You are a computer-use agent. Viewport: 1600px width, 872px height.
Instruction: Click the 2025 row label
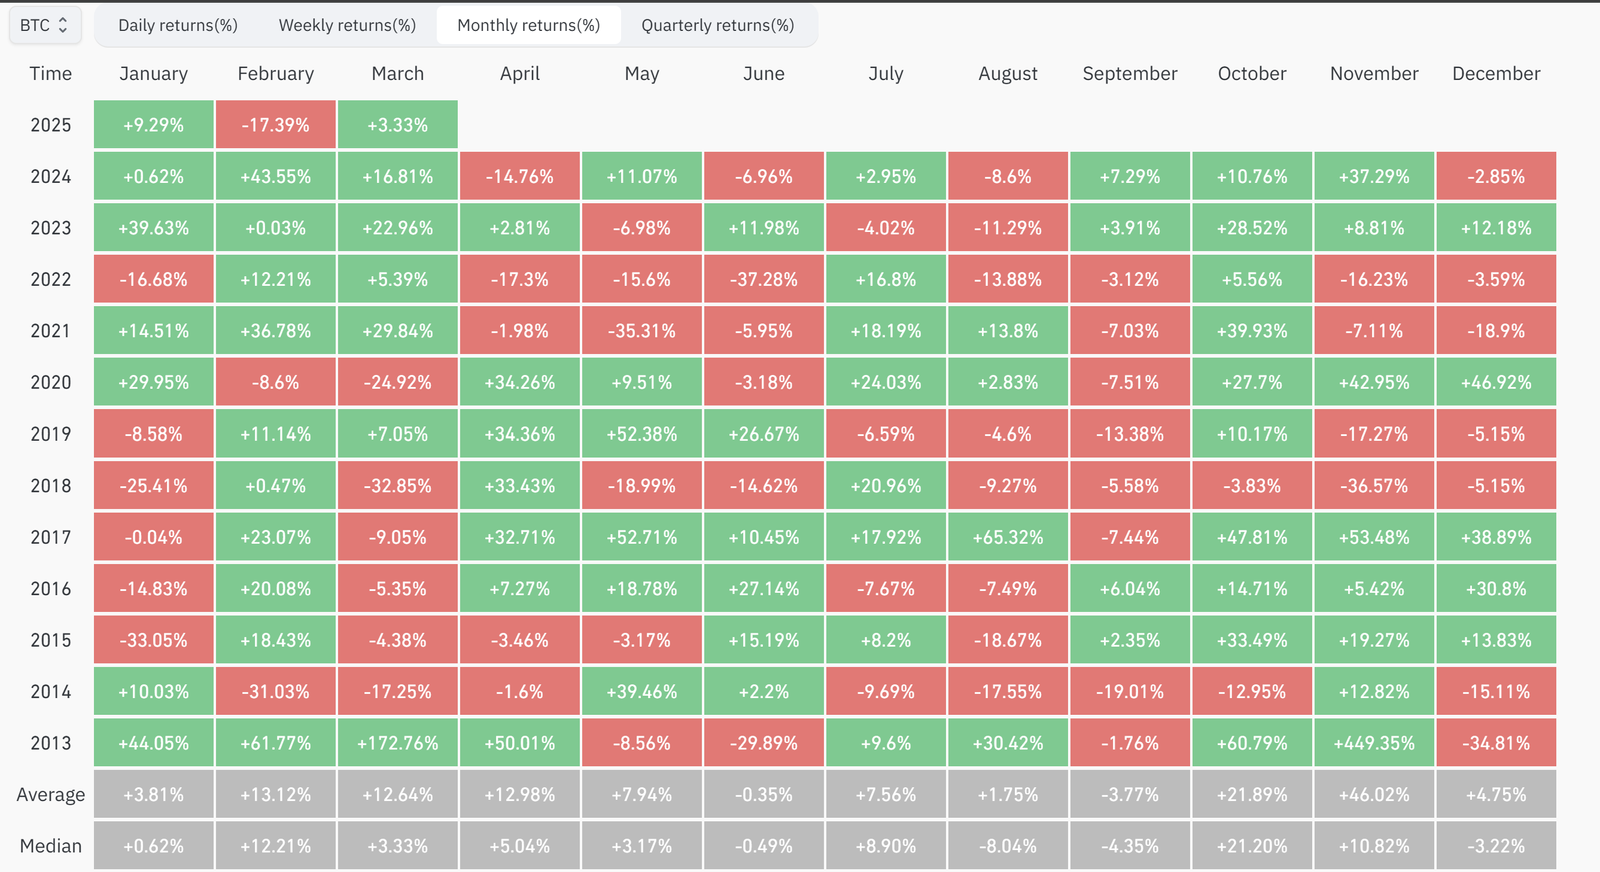(49, 124)
